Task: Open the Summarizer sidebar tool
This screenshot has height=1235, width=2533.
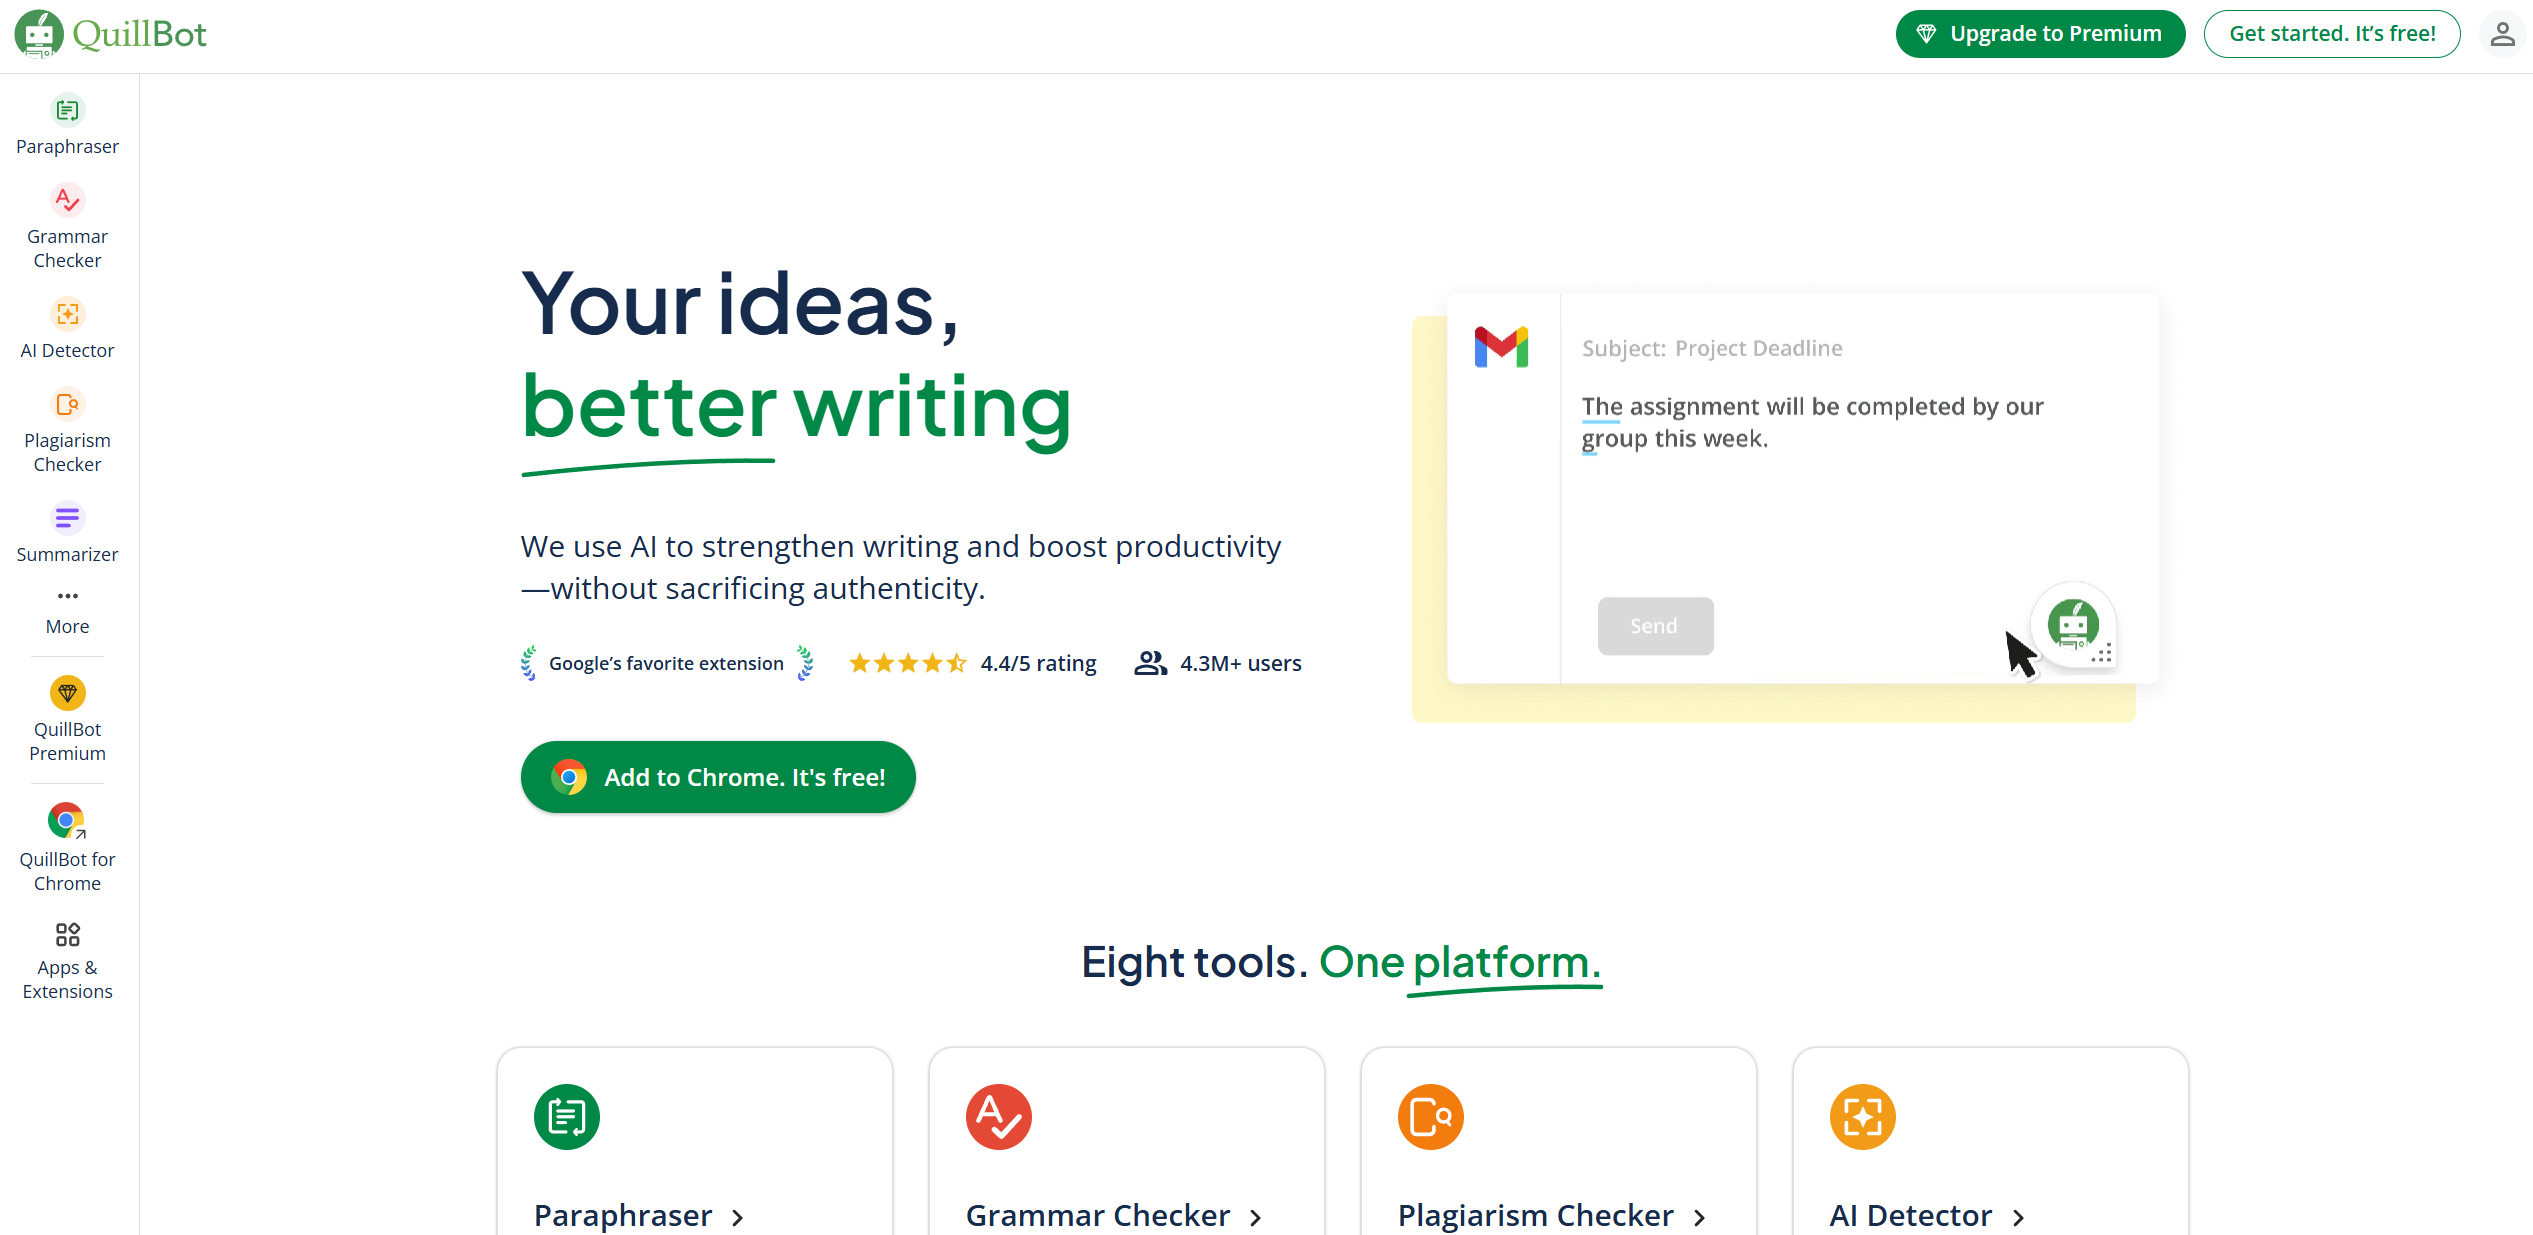Action: pyautogui.click(x=67, y=518)
